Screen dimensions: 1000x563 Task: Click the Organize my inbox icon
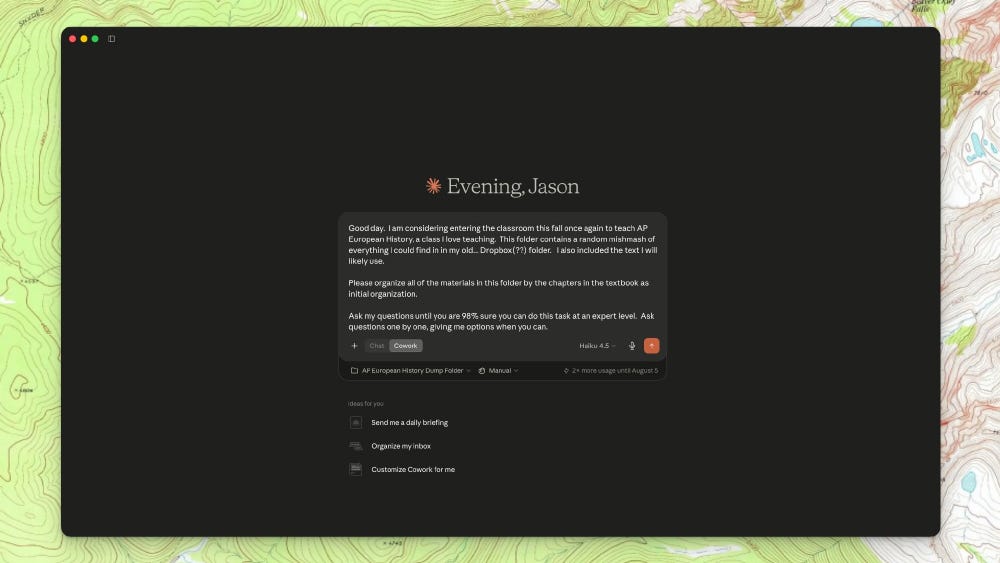click(x=356, y=446)
